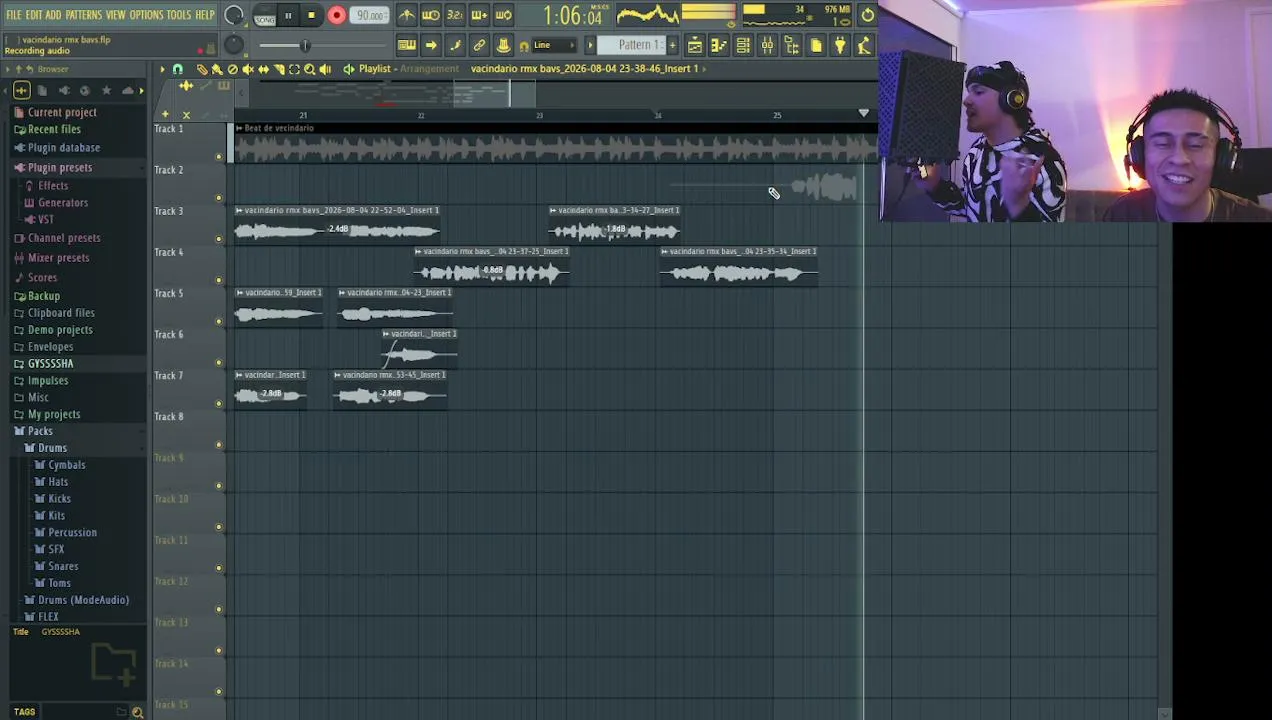This screenshot has width=1272, height=720.
Task: Collapse the Drums folder under Packs
Action: pos(52,448)
